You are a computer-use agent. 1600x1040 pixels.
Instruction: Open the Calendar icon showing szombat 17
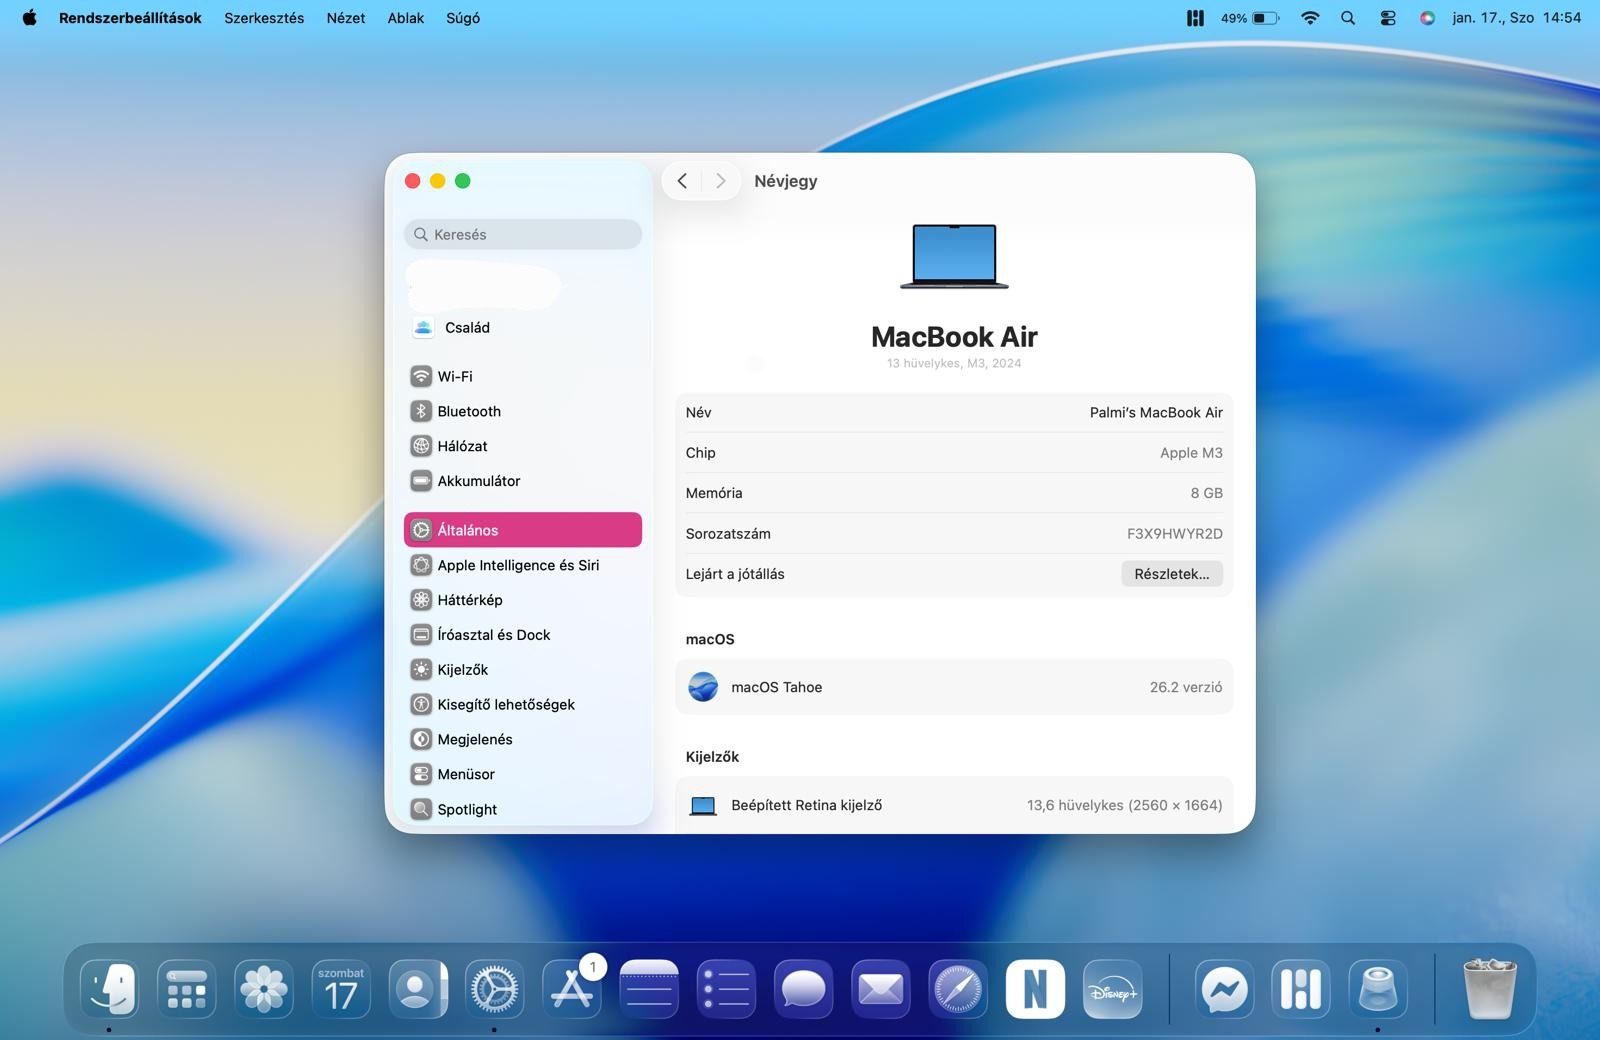(341, 989)
